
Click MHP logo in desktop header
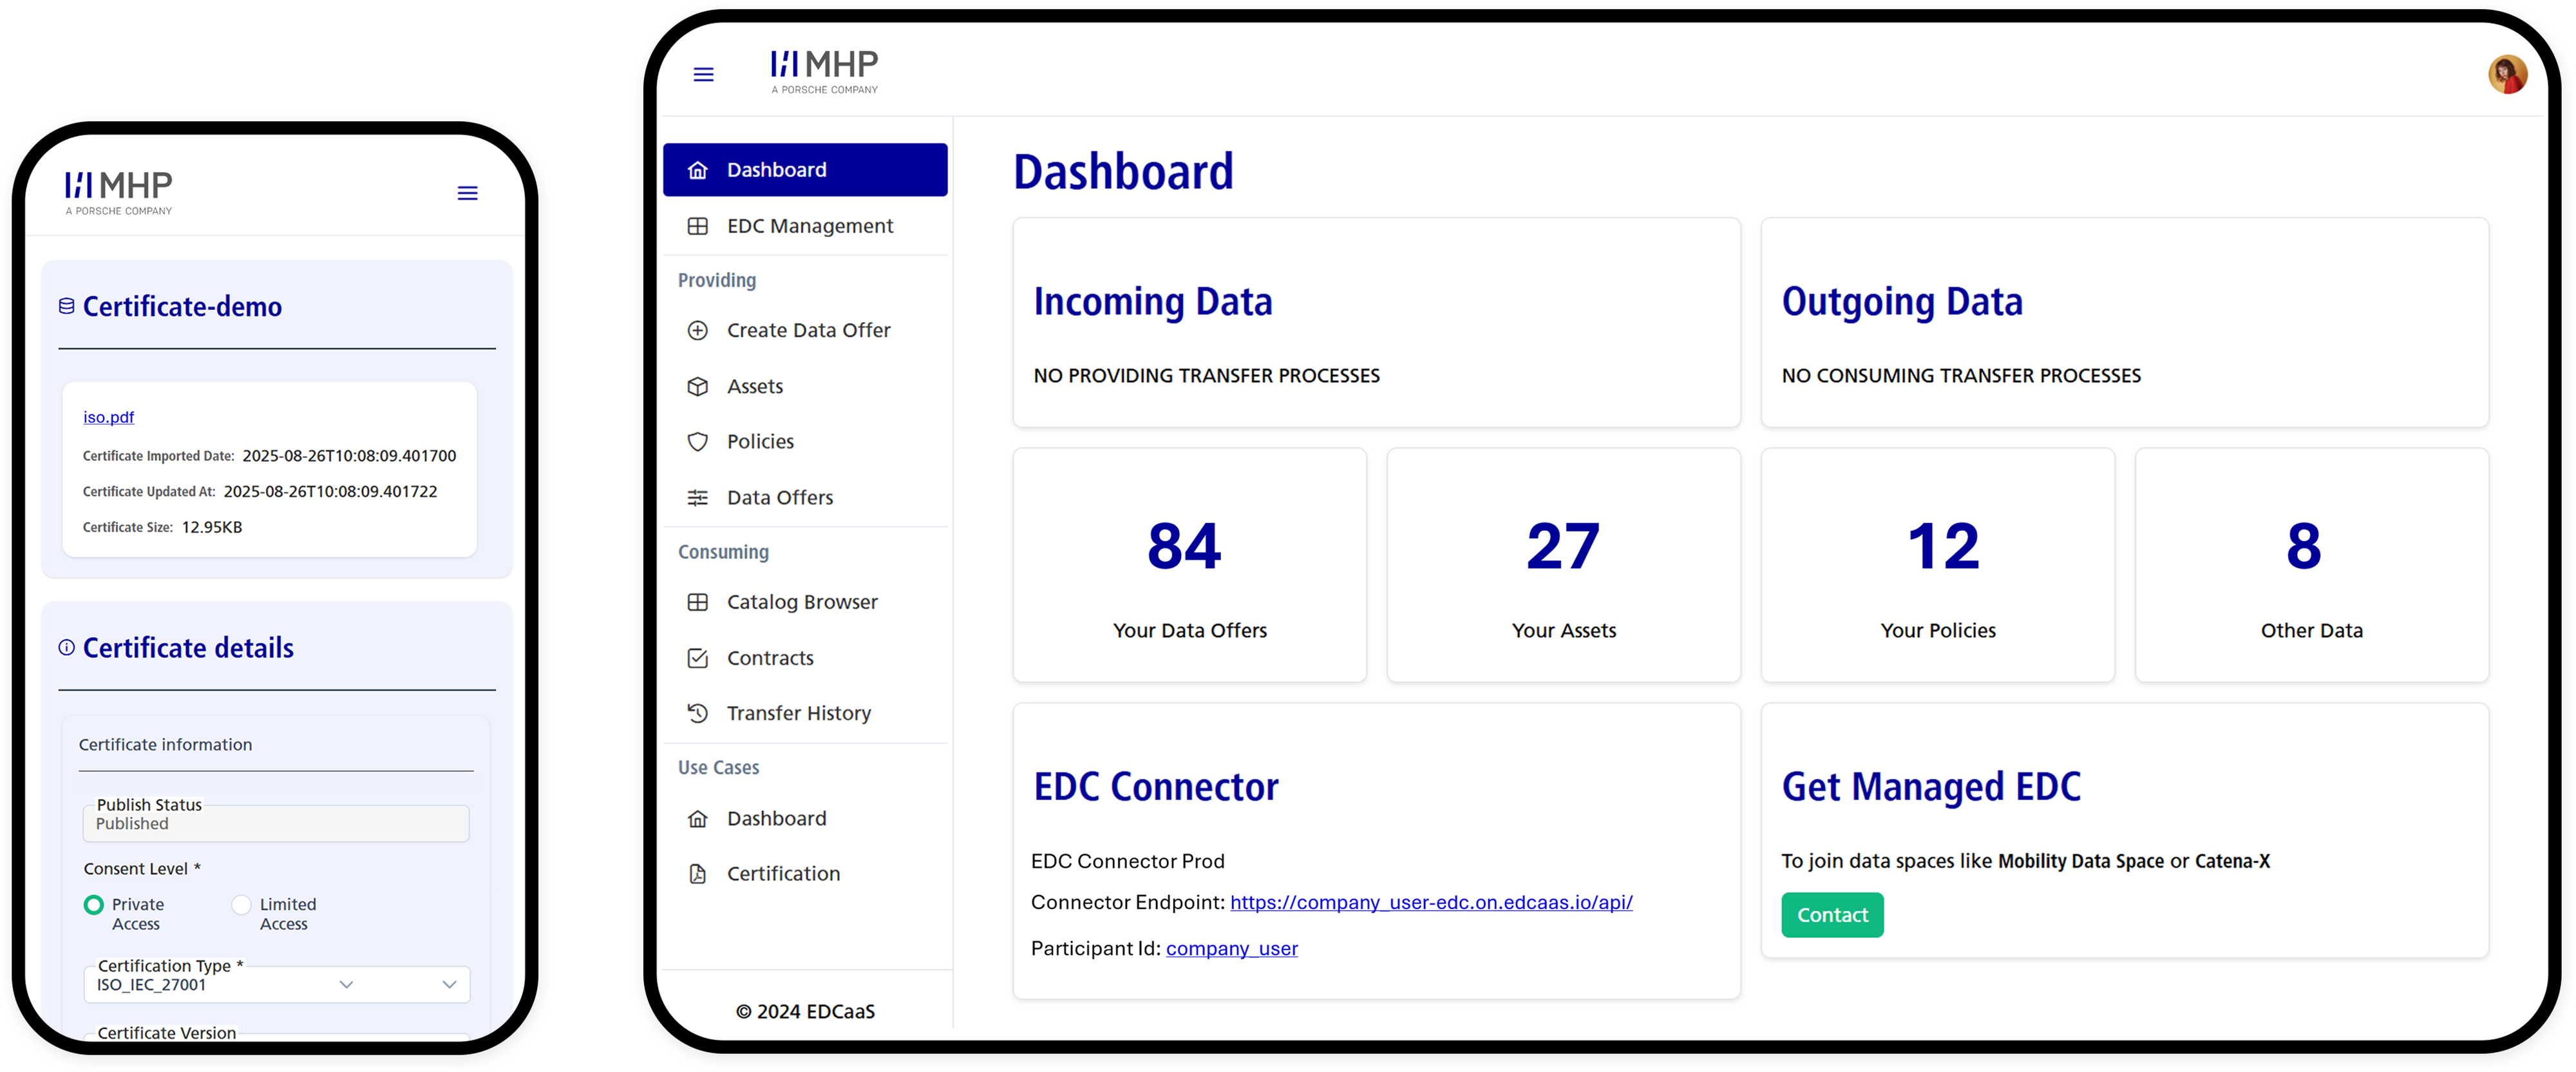[824, 72]
